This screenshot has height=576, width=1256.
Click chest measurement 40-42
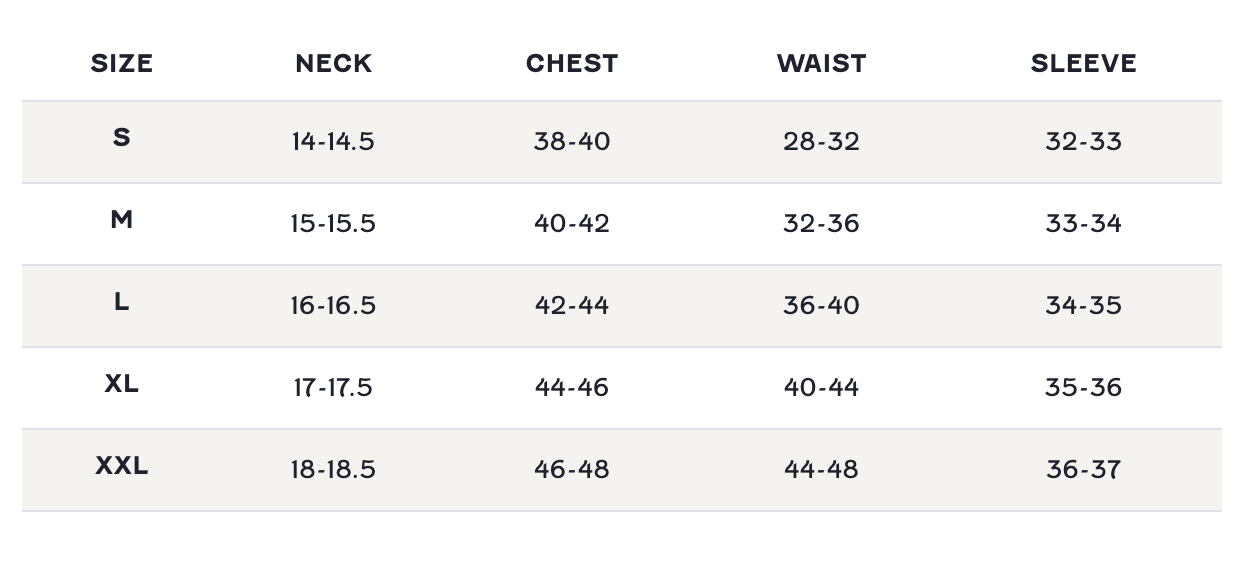572,224
